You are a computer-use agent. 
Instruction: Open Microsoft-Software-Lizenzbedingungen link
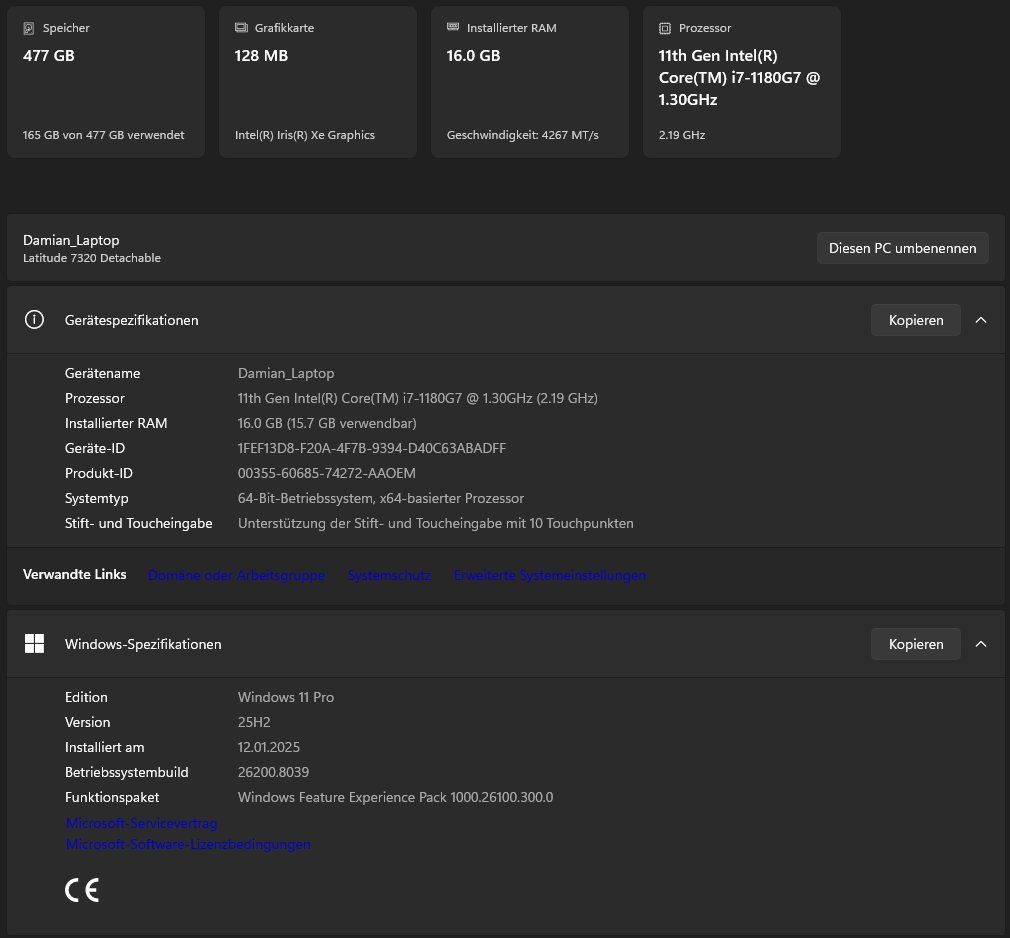tap(188, 844)
